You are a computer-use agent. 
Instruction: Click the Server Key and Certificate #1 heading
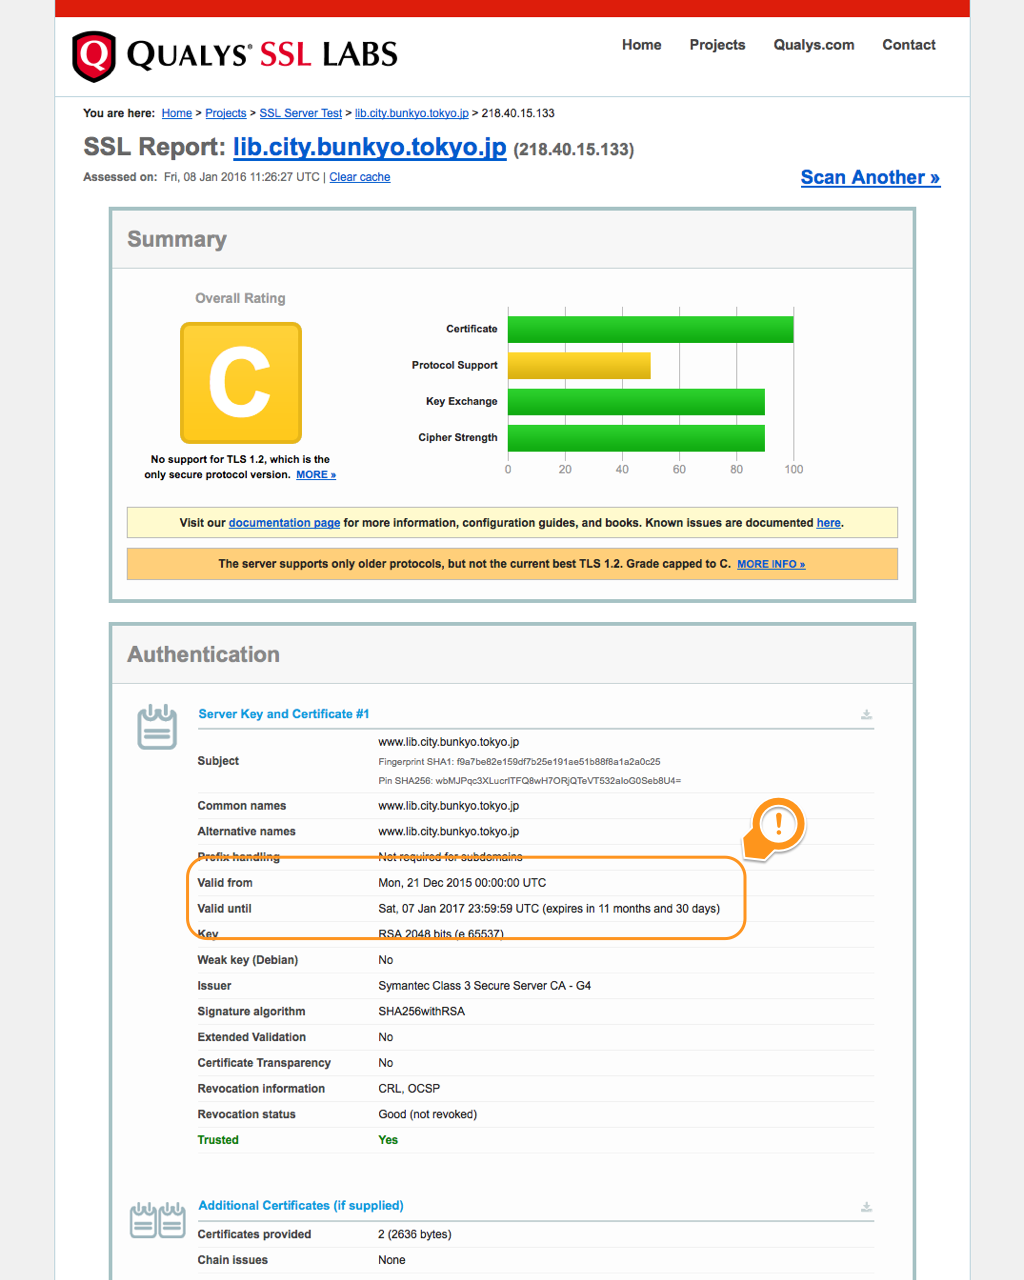pos(284,714)
